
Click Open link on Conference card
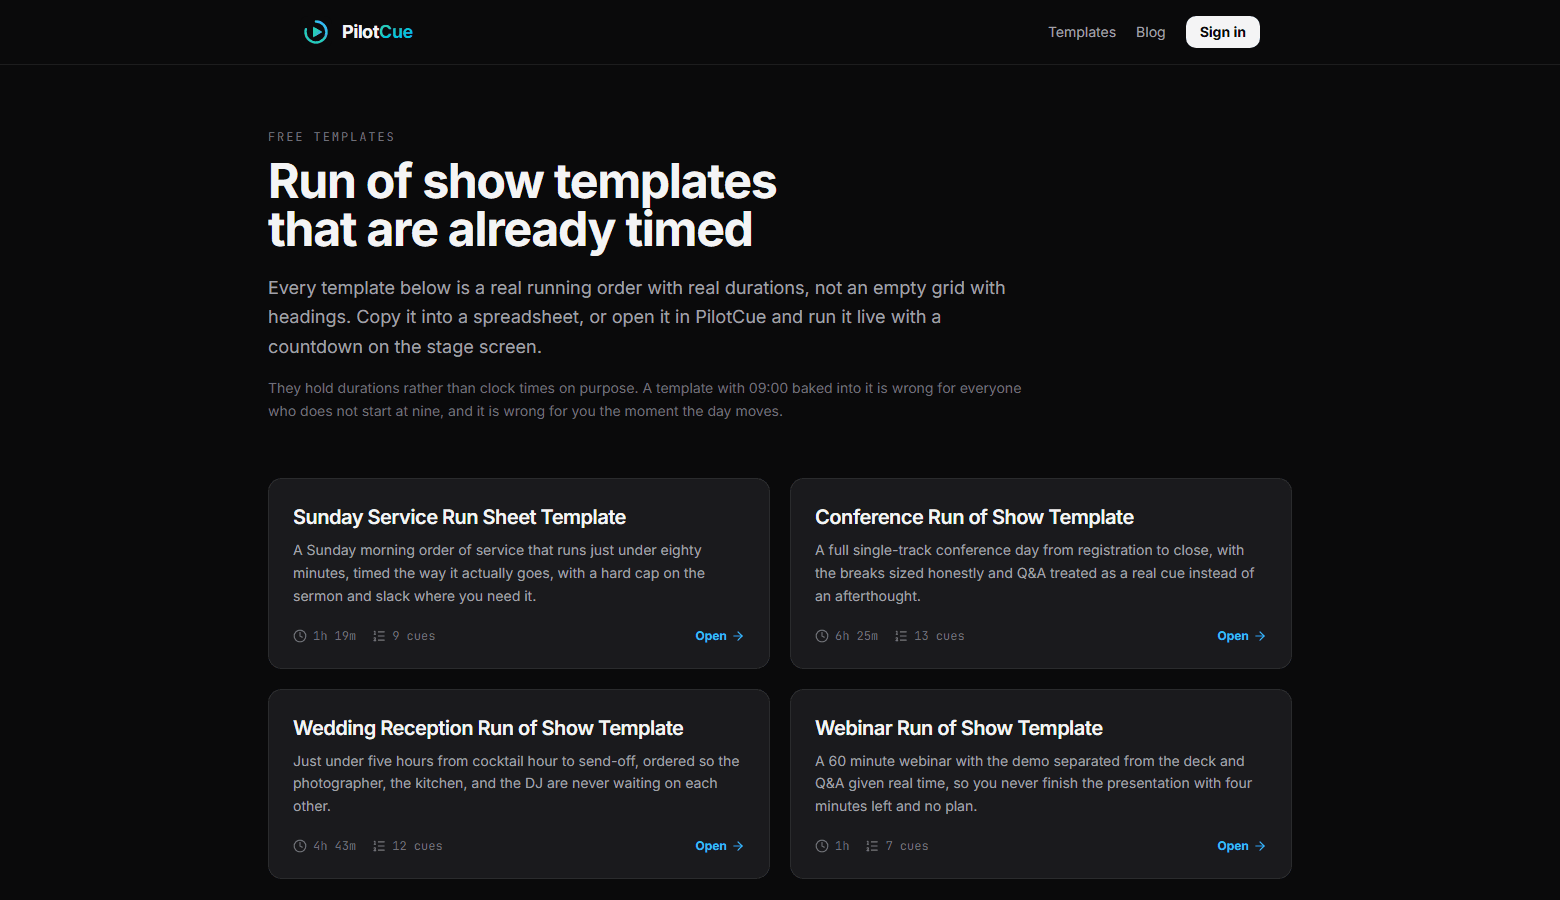click(x=1241, y=636)
